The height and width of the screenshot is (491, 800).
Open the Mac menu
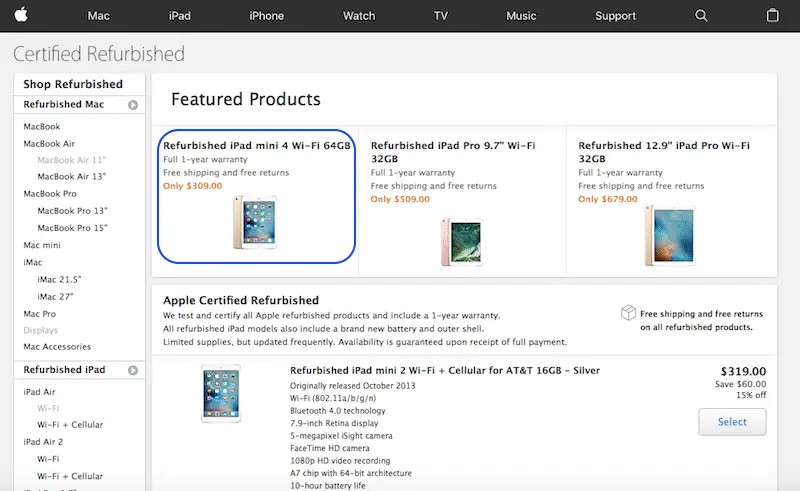[x=99, y=16]
